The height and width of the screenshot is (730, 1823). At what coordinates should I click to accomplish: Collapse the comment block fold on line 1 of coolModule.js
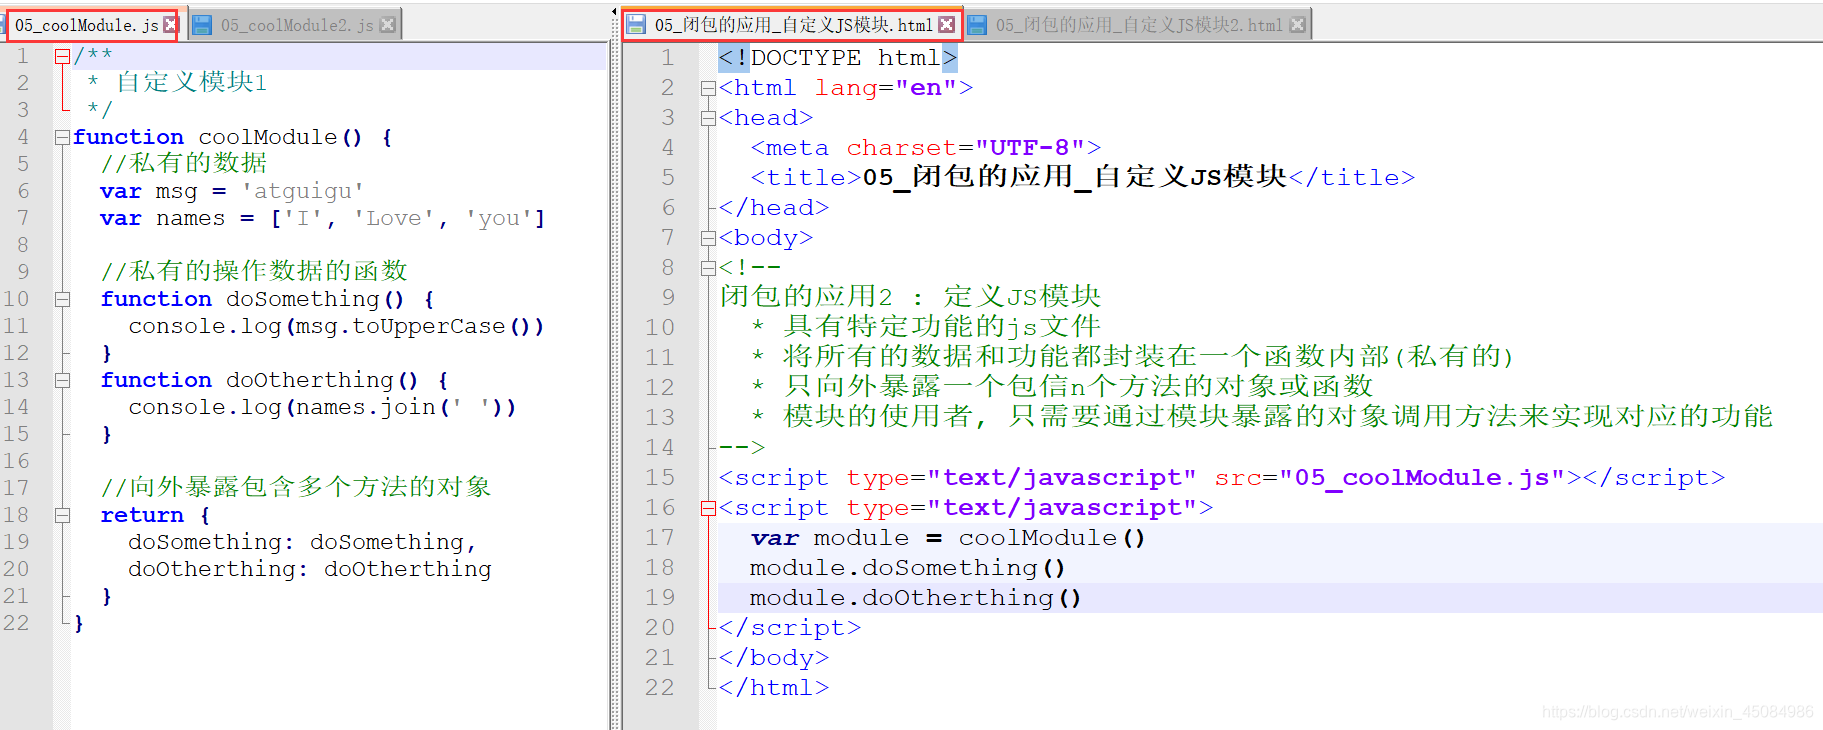[62, 56]
